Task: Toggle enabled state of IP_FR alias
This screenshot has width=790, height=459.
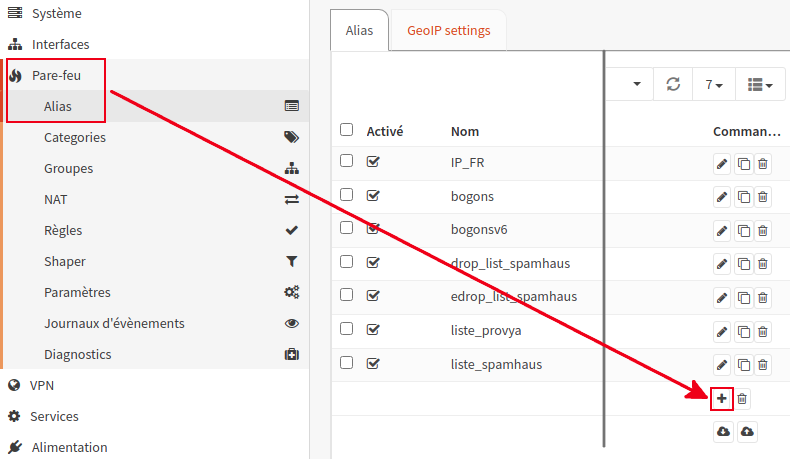Action: 373,162
